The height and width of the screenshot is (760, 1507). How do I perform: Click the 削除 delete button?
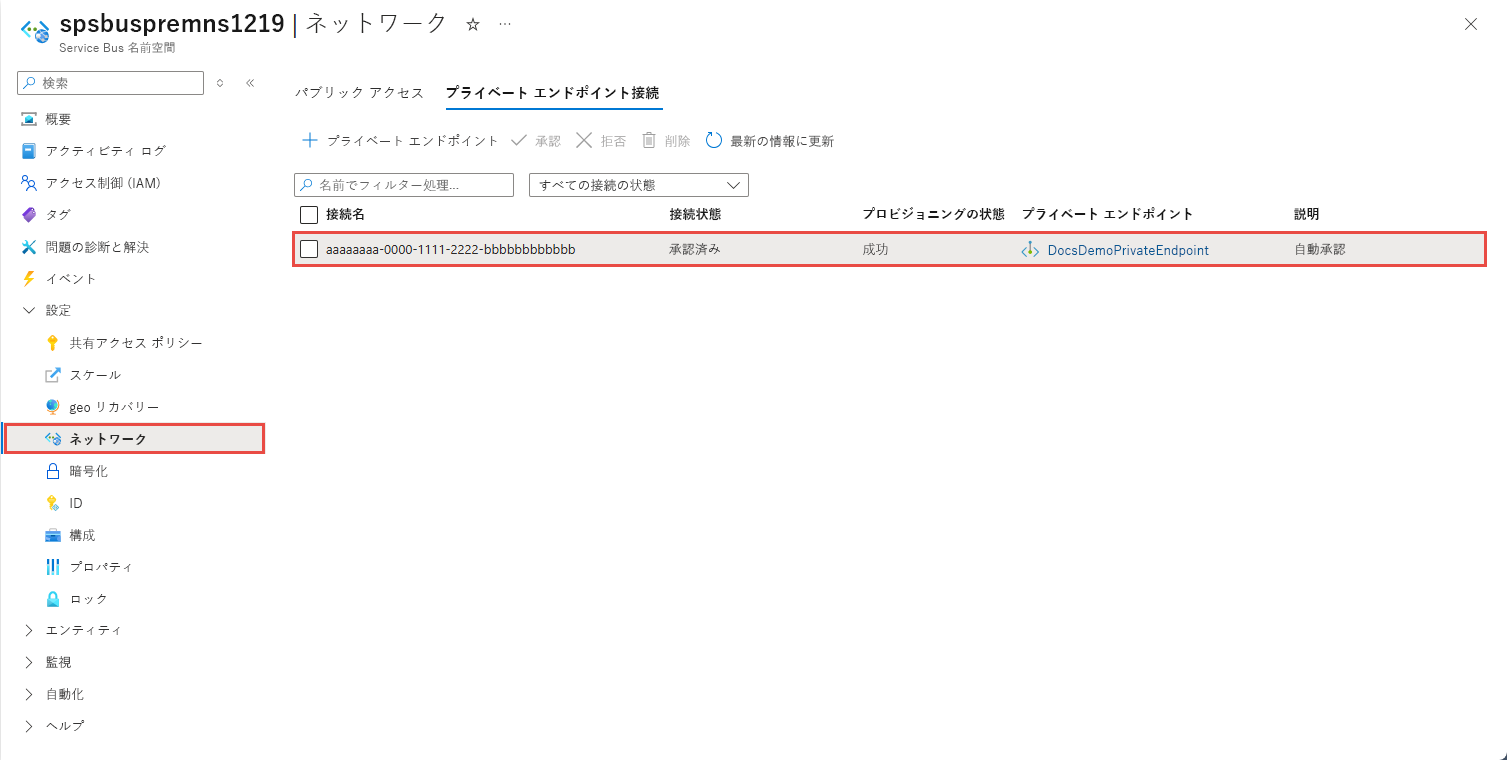point(665,141)
